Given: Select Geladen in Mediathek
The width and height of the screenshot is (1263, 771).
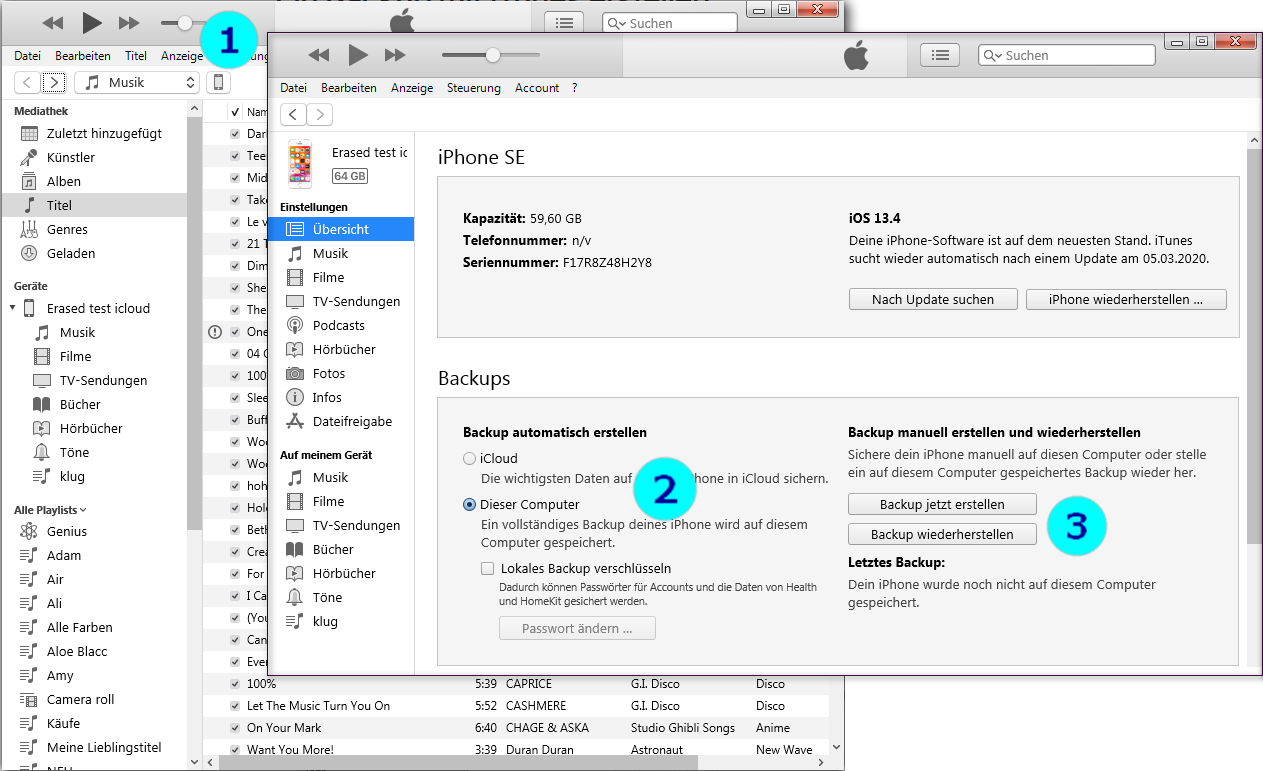Looking at the screenshot, I should coord(94,253).
